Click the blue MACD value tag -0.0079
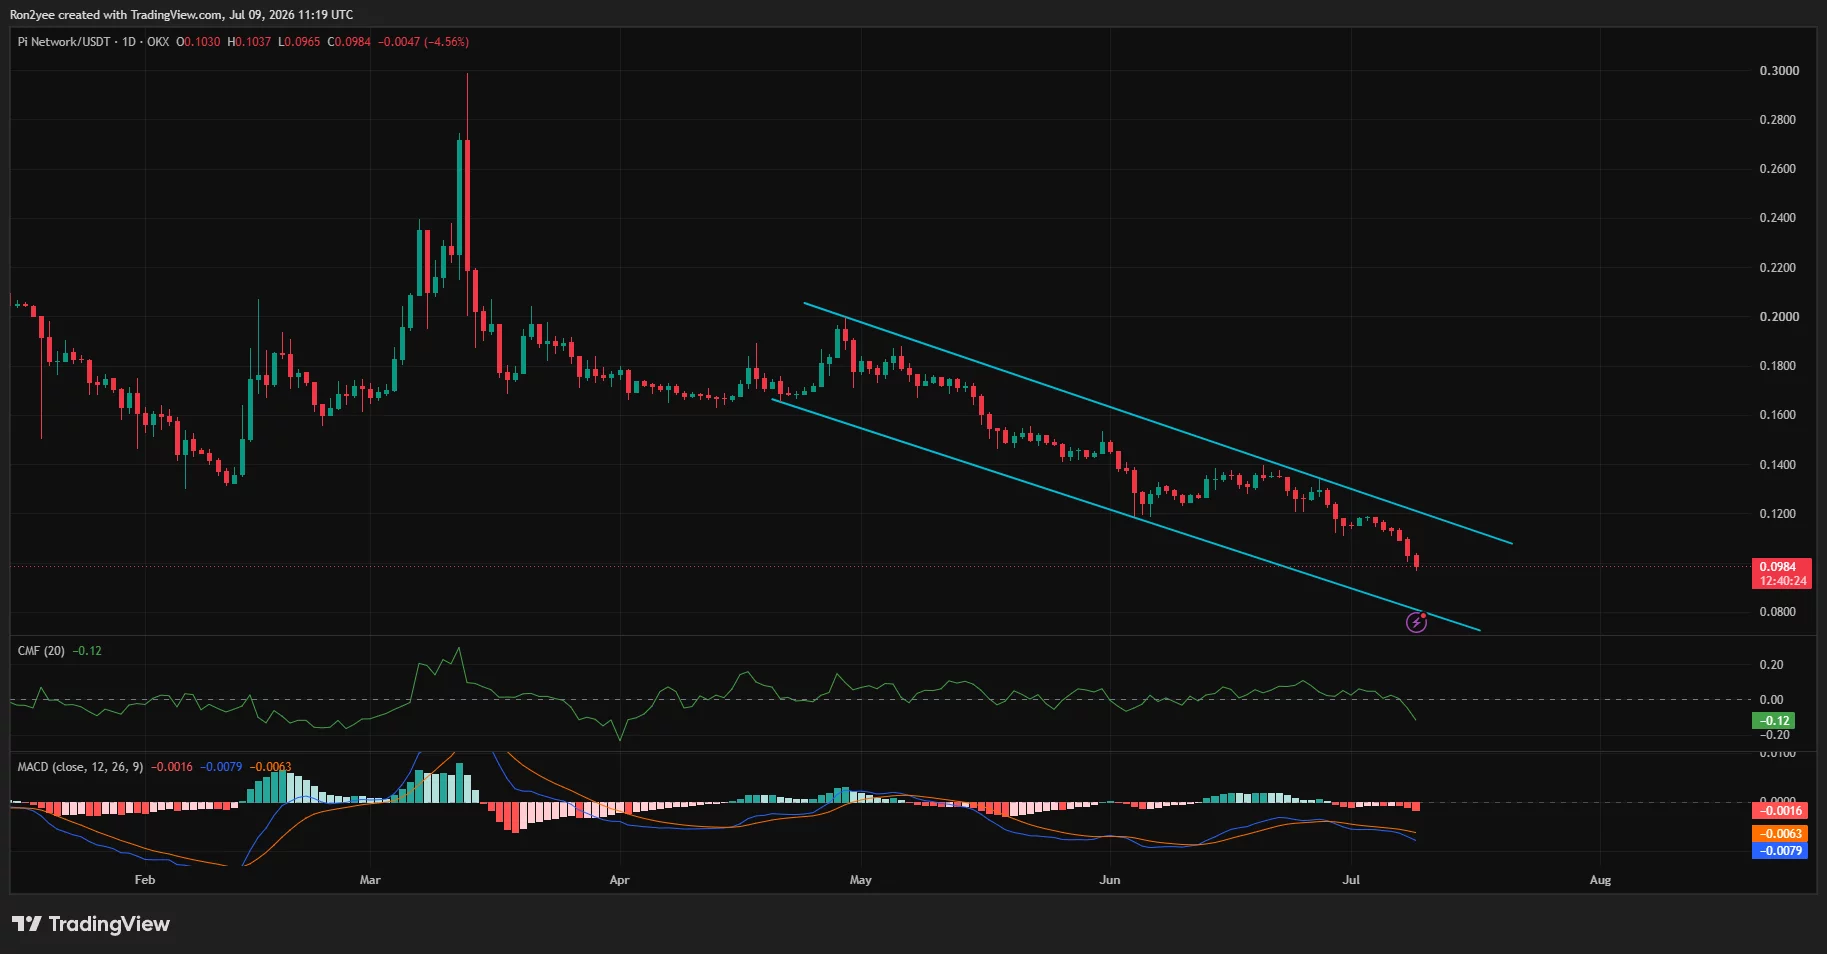The width and height of the screenshot is (1827, 954). pyautogui.click(x=1781, y=851)
